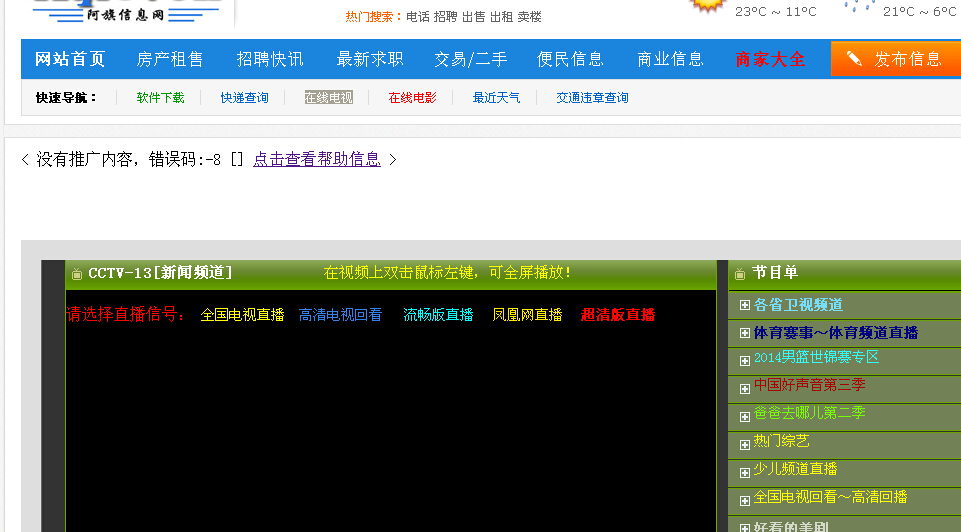Image resolution: width=961 pixels, height=532 pixels.
Task: Expand the 中国好声音第三季 list
Action: 744,388
